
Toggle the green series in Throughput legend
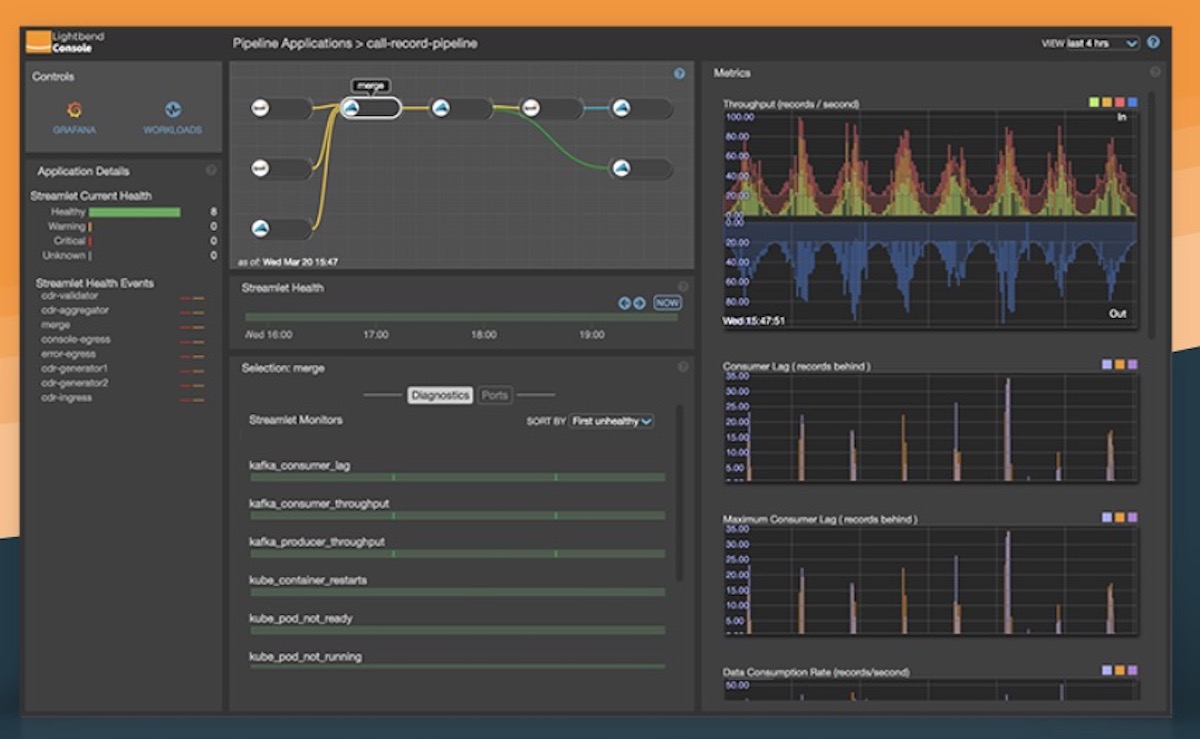click(1094, 101)
